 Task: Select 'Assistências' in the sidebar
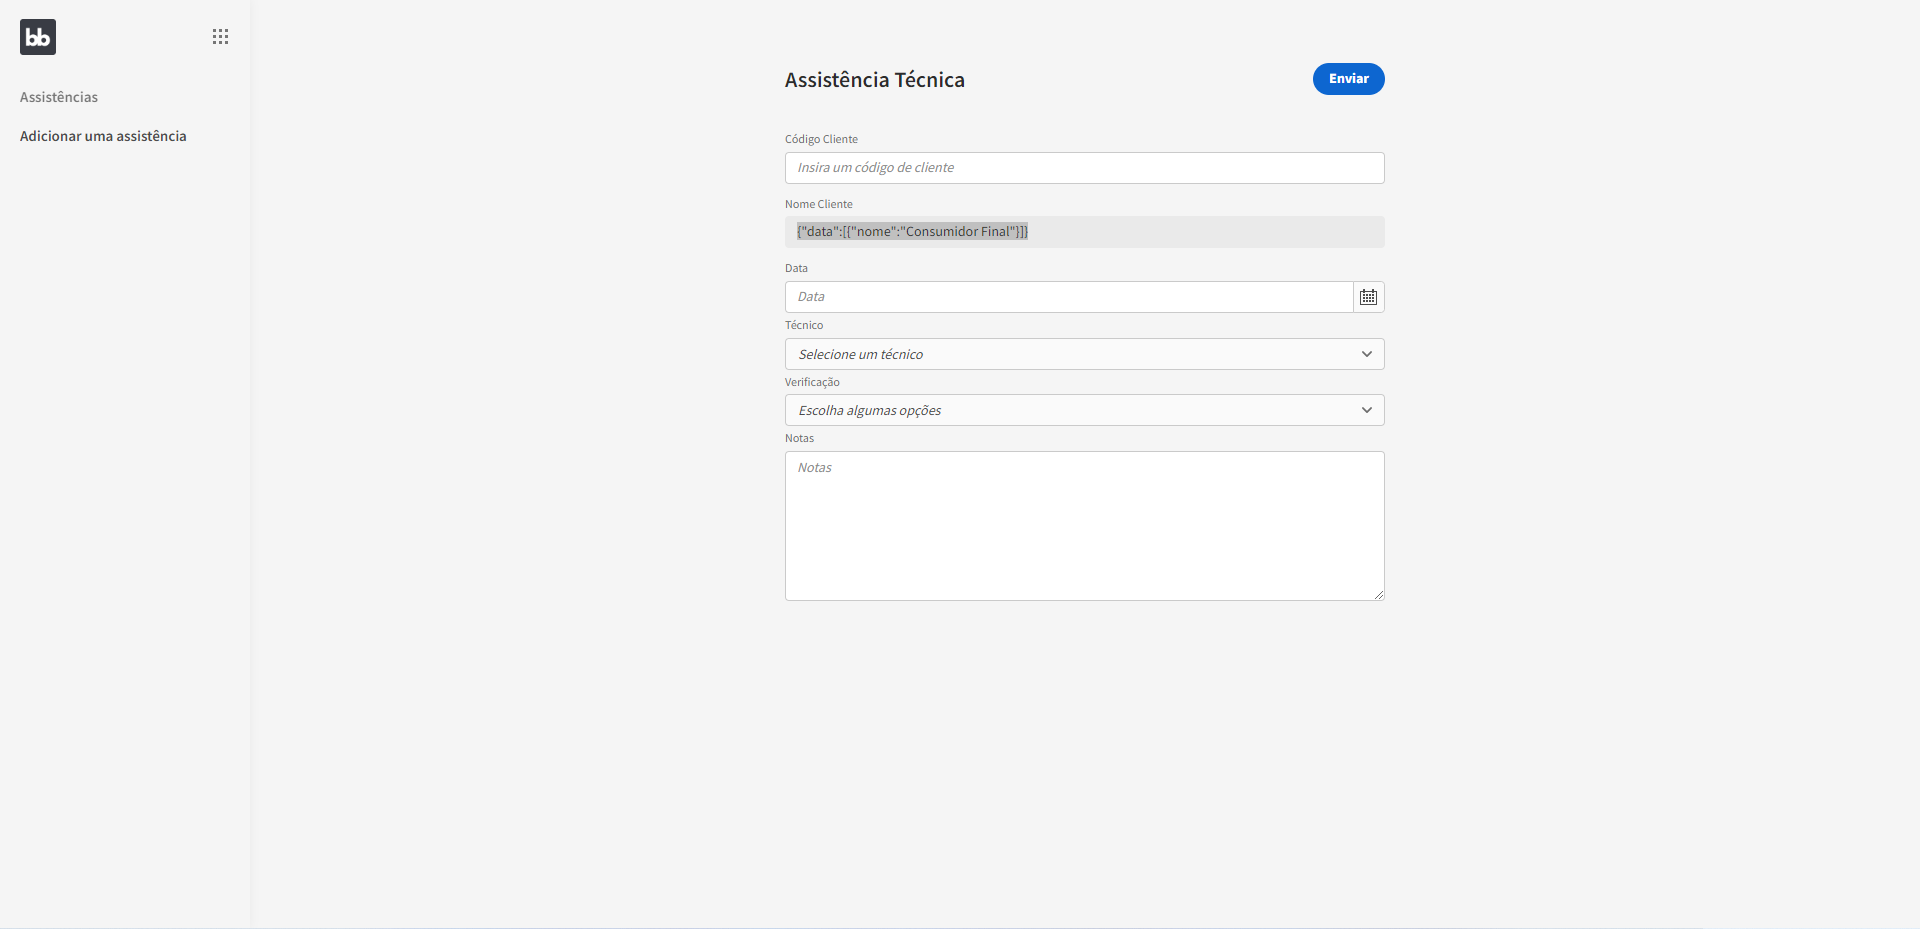pos(59,97)
